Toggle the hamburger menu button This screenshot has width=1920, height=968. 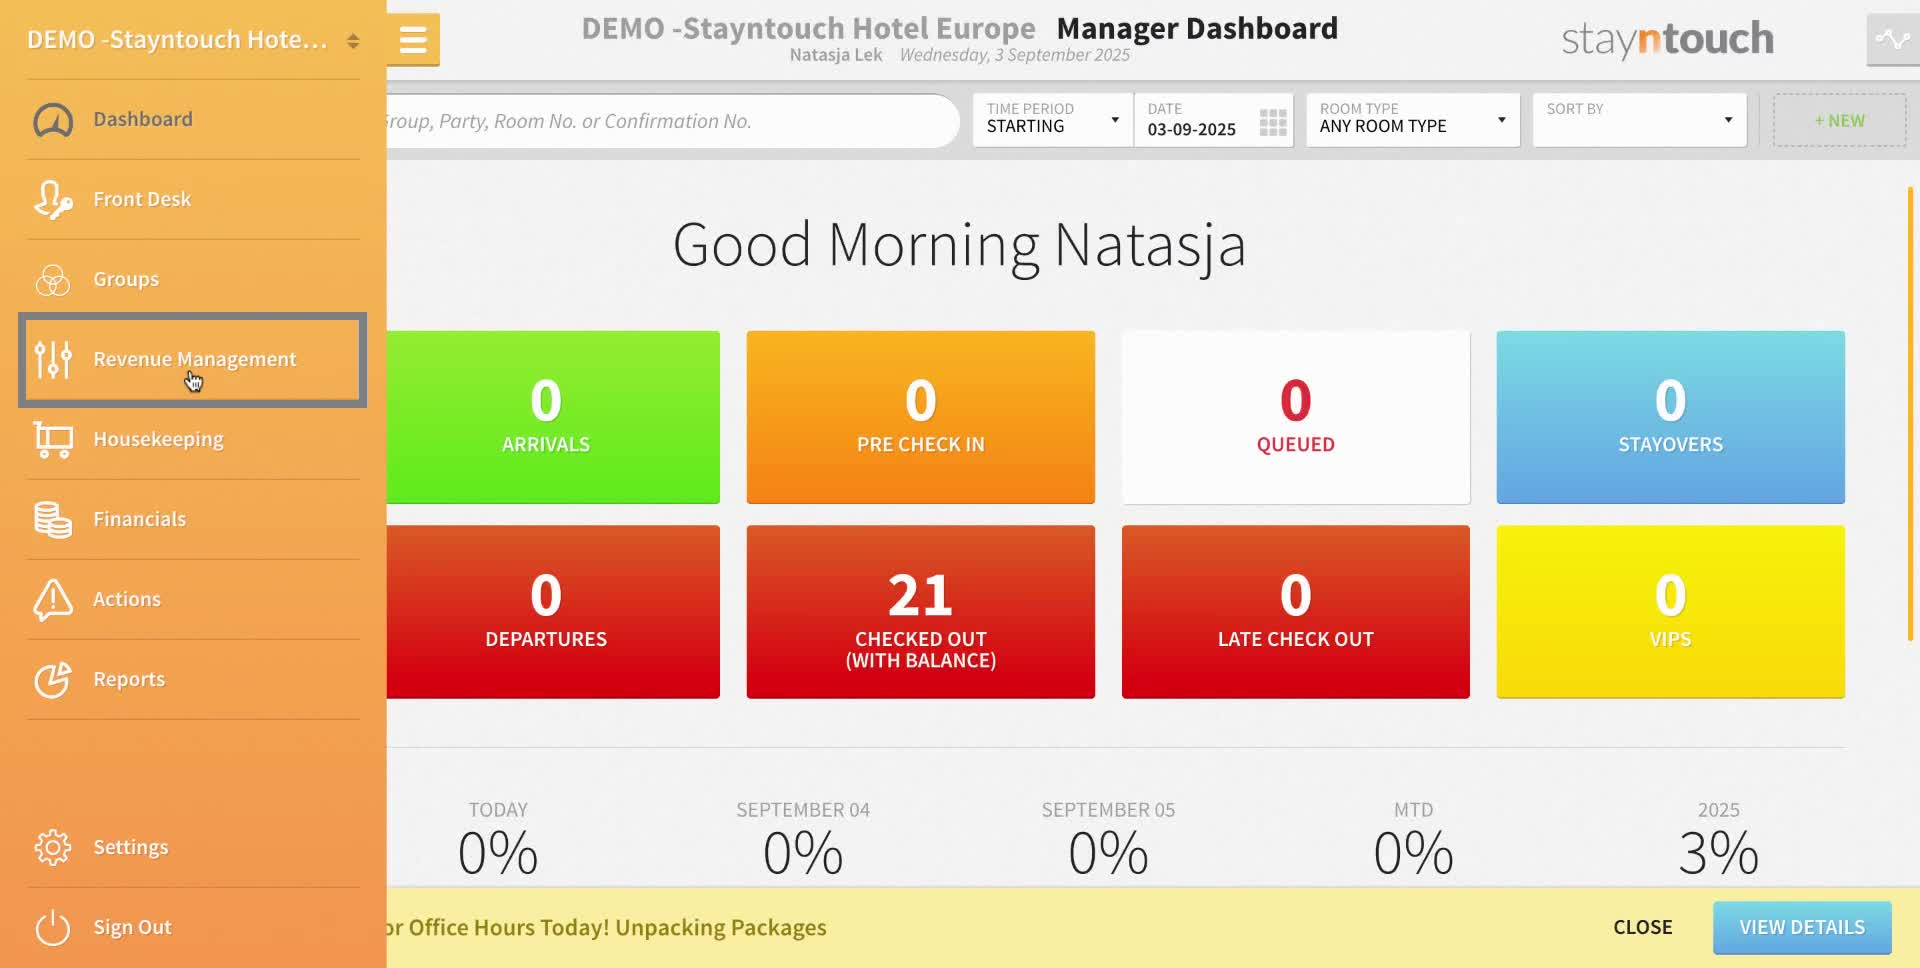pyautogui.click(x=413, y=40)
